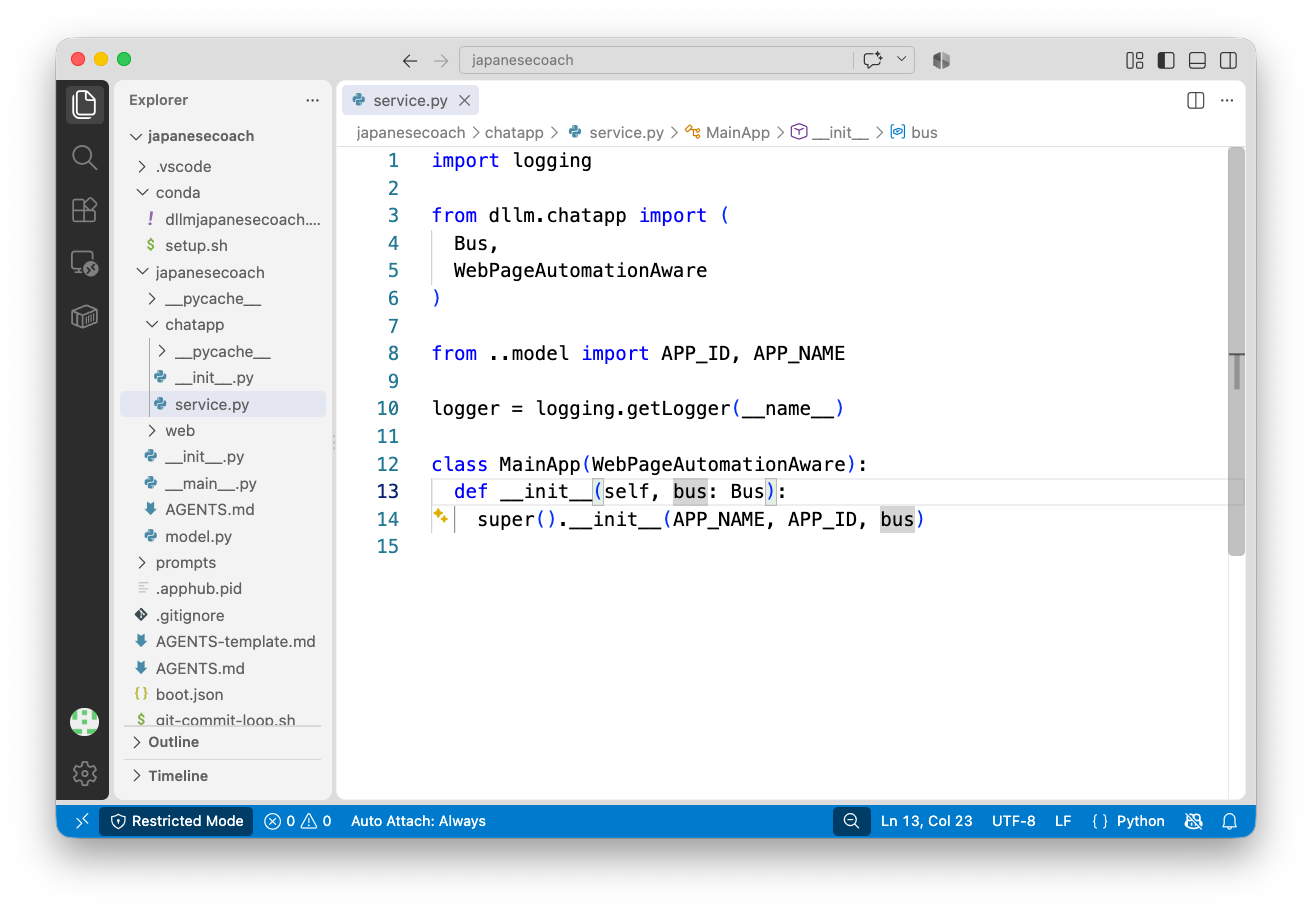Close the service.py tab
This screenshot has width=1312, height=912.
(x=464, y=100)
